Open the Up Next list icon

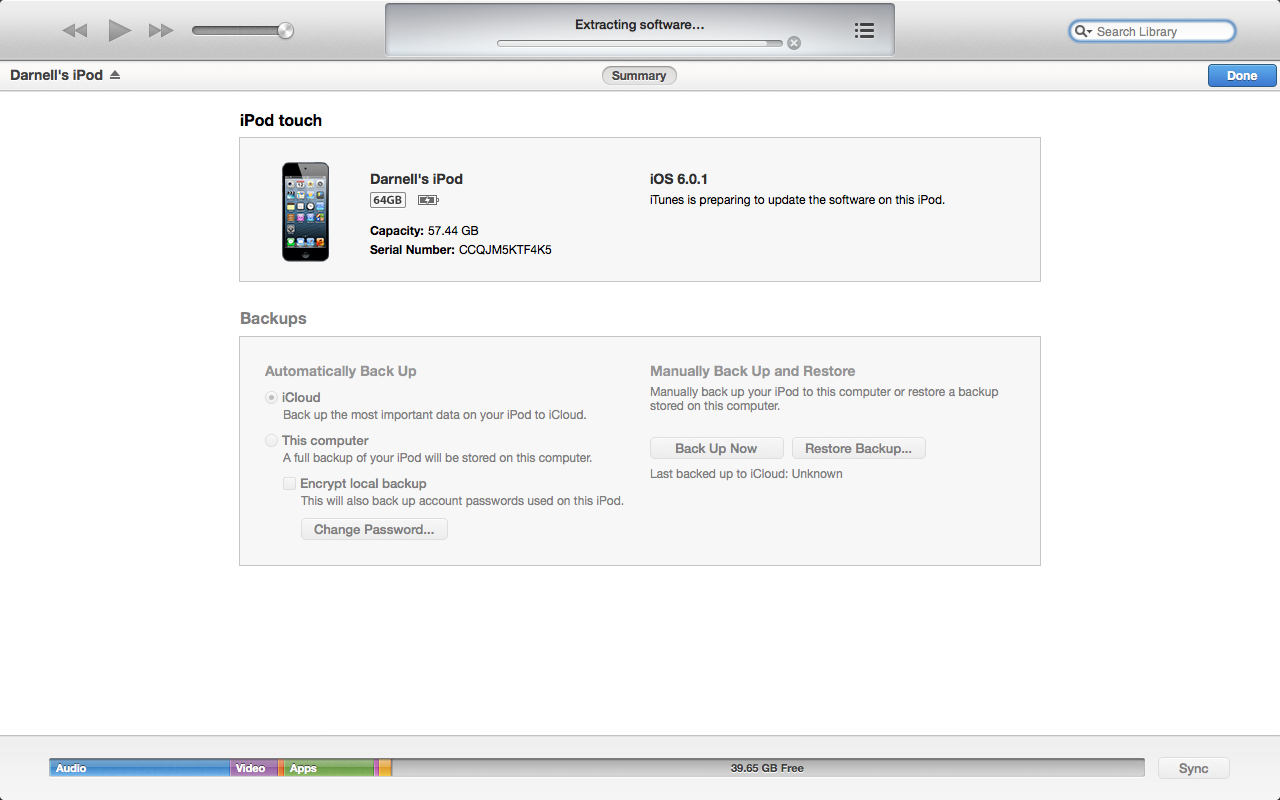click(x=865, y=31)
